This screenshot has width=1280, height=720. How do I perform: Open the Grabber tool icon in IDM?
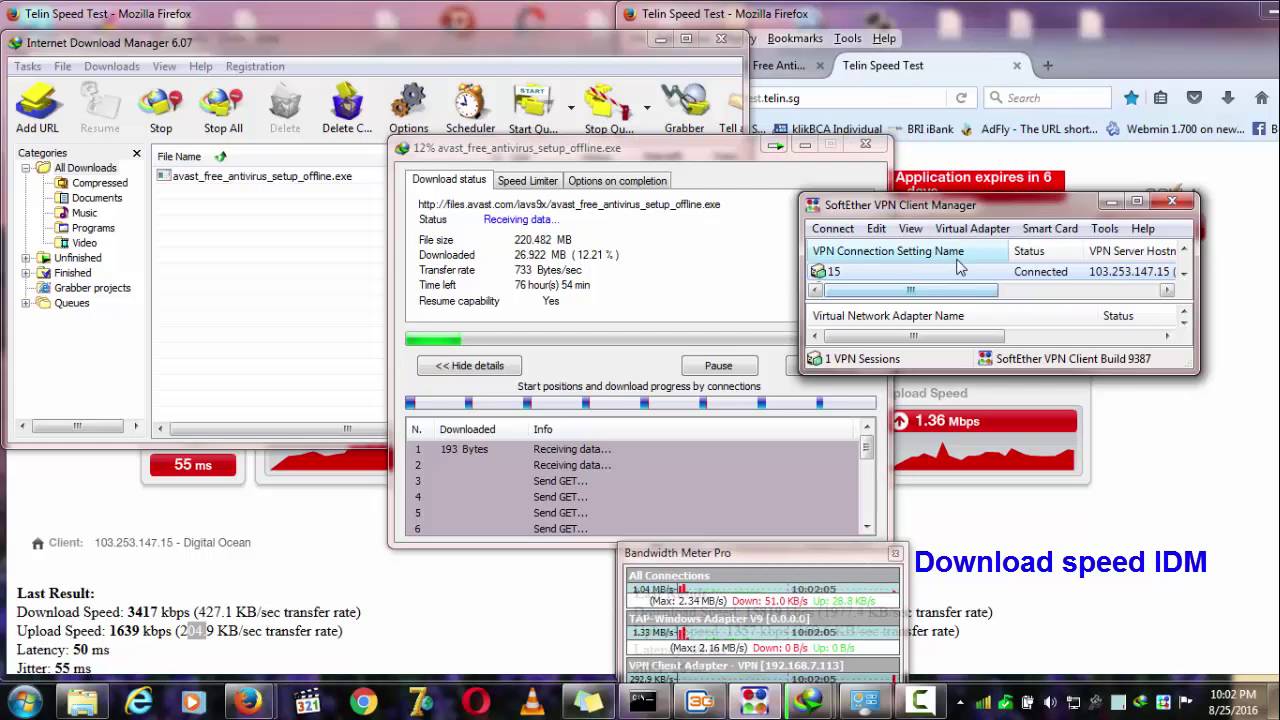[x=684, y=108]
